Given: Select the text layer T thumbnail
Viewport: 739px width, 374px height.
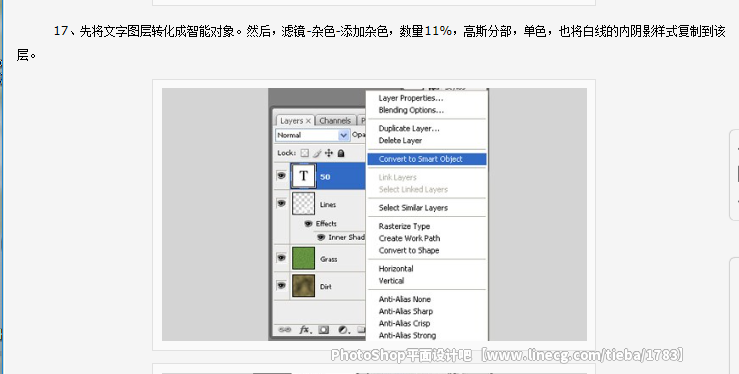Looking at the screenshot, I should (303, 176).
